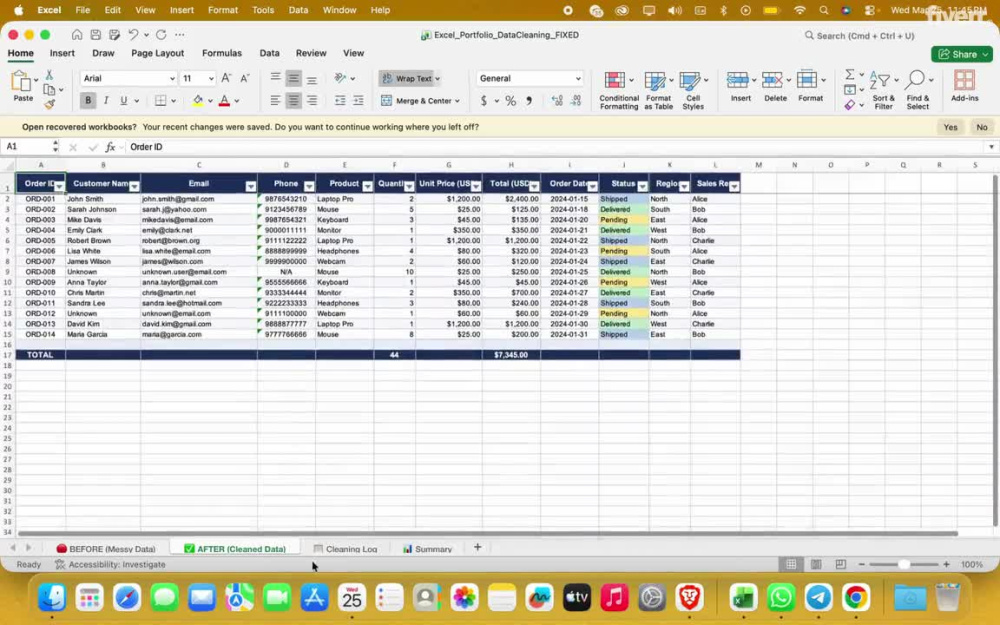Expand the formula bar chevron

(x=991, y=147)
